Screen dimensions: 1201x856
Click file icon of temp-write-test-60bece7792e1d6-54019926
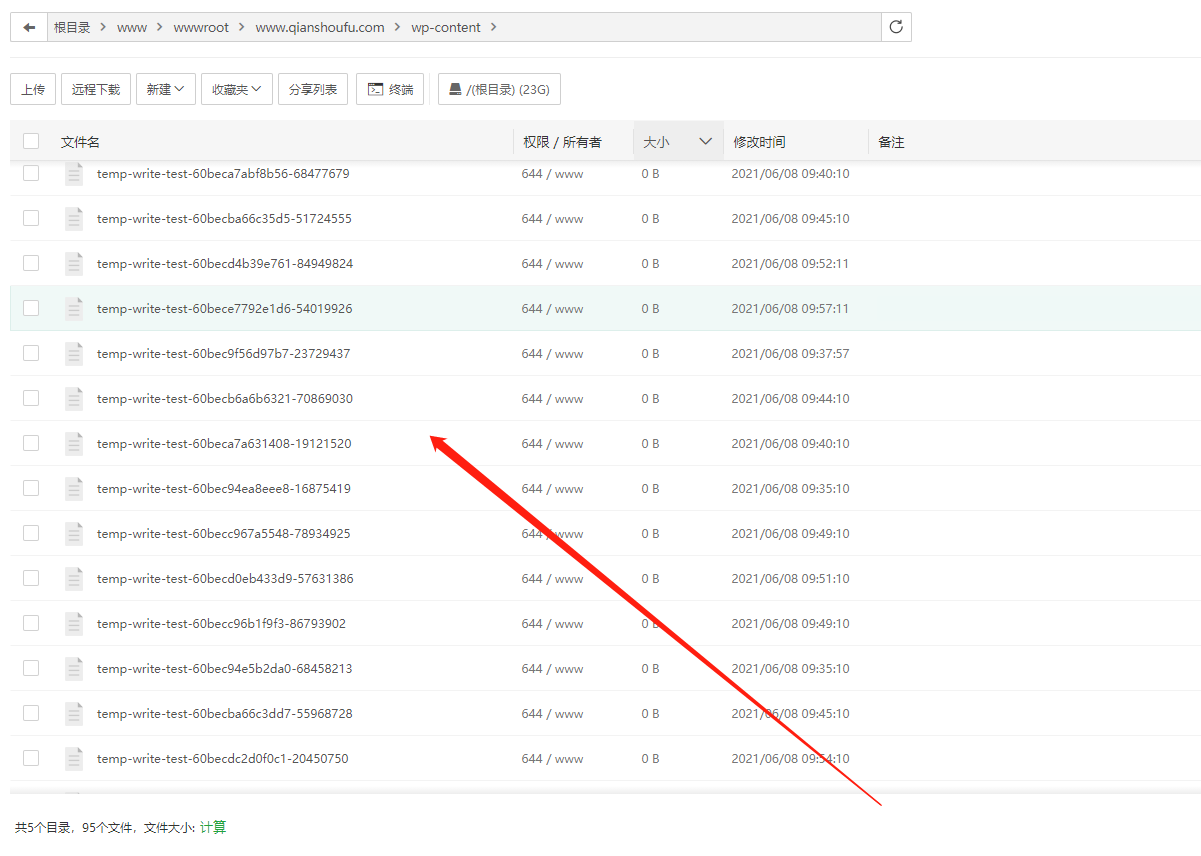(x=74, y=309)
